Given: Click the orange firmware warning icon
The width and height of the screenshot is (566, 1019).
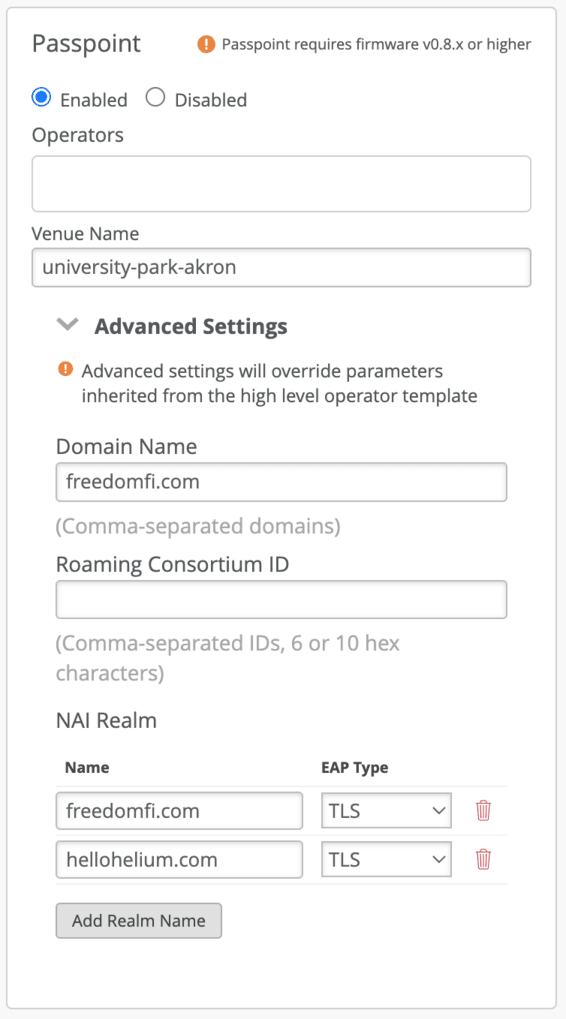Looking at the screenshot, I should 206,45.
